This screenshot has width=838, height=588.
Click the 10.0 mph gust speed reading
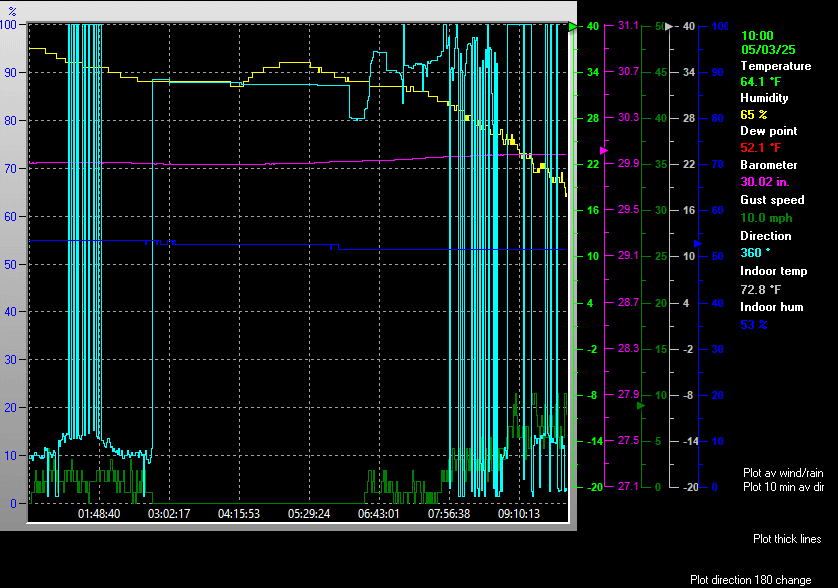pyautogui.click(x=766, y=218)
